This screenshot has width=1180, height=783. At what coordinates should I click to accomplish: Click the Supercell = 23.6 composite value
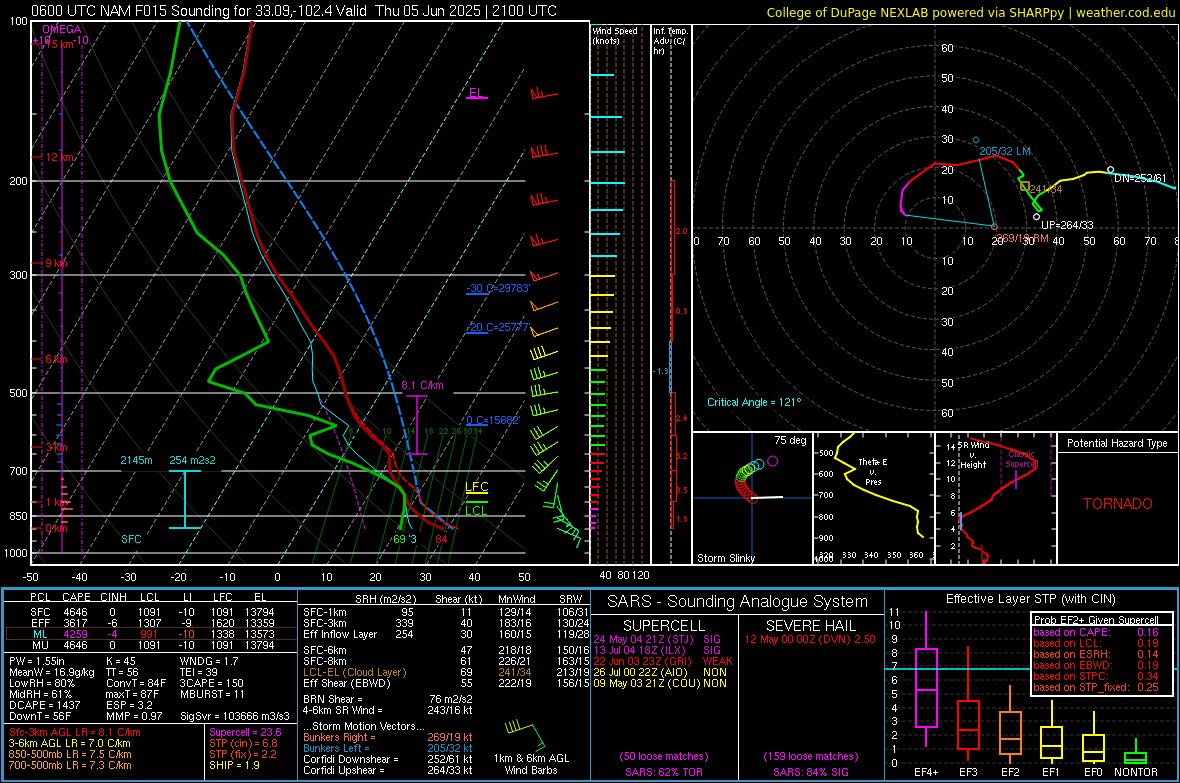click(245, 732)
